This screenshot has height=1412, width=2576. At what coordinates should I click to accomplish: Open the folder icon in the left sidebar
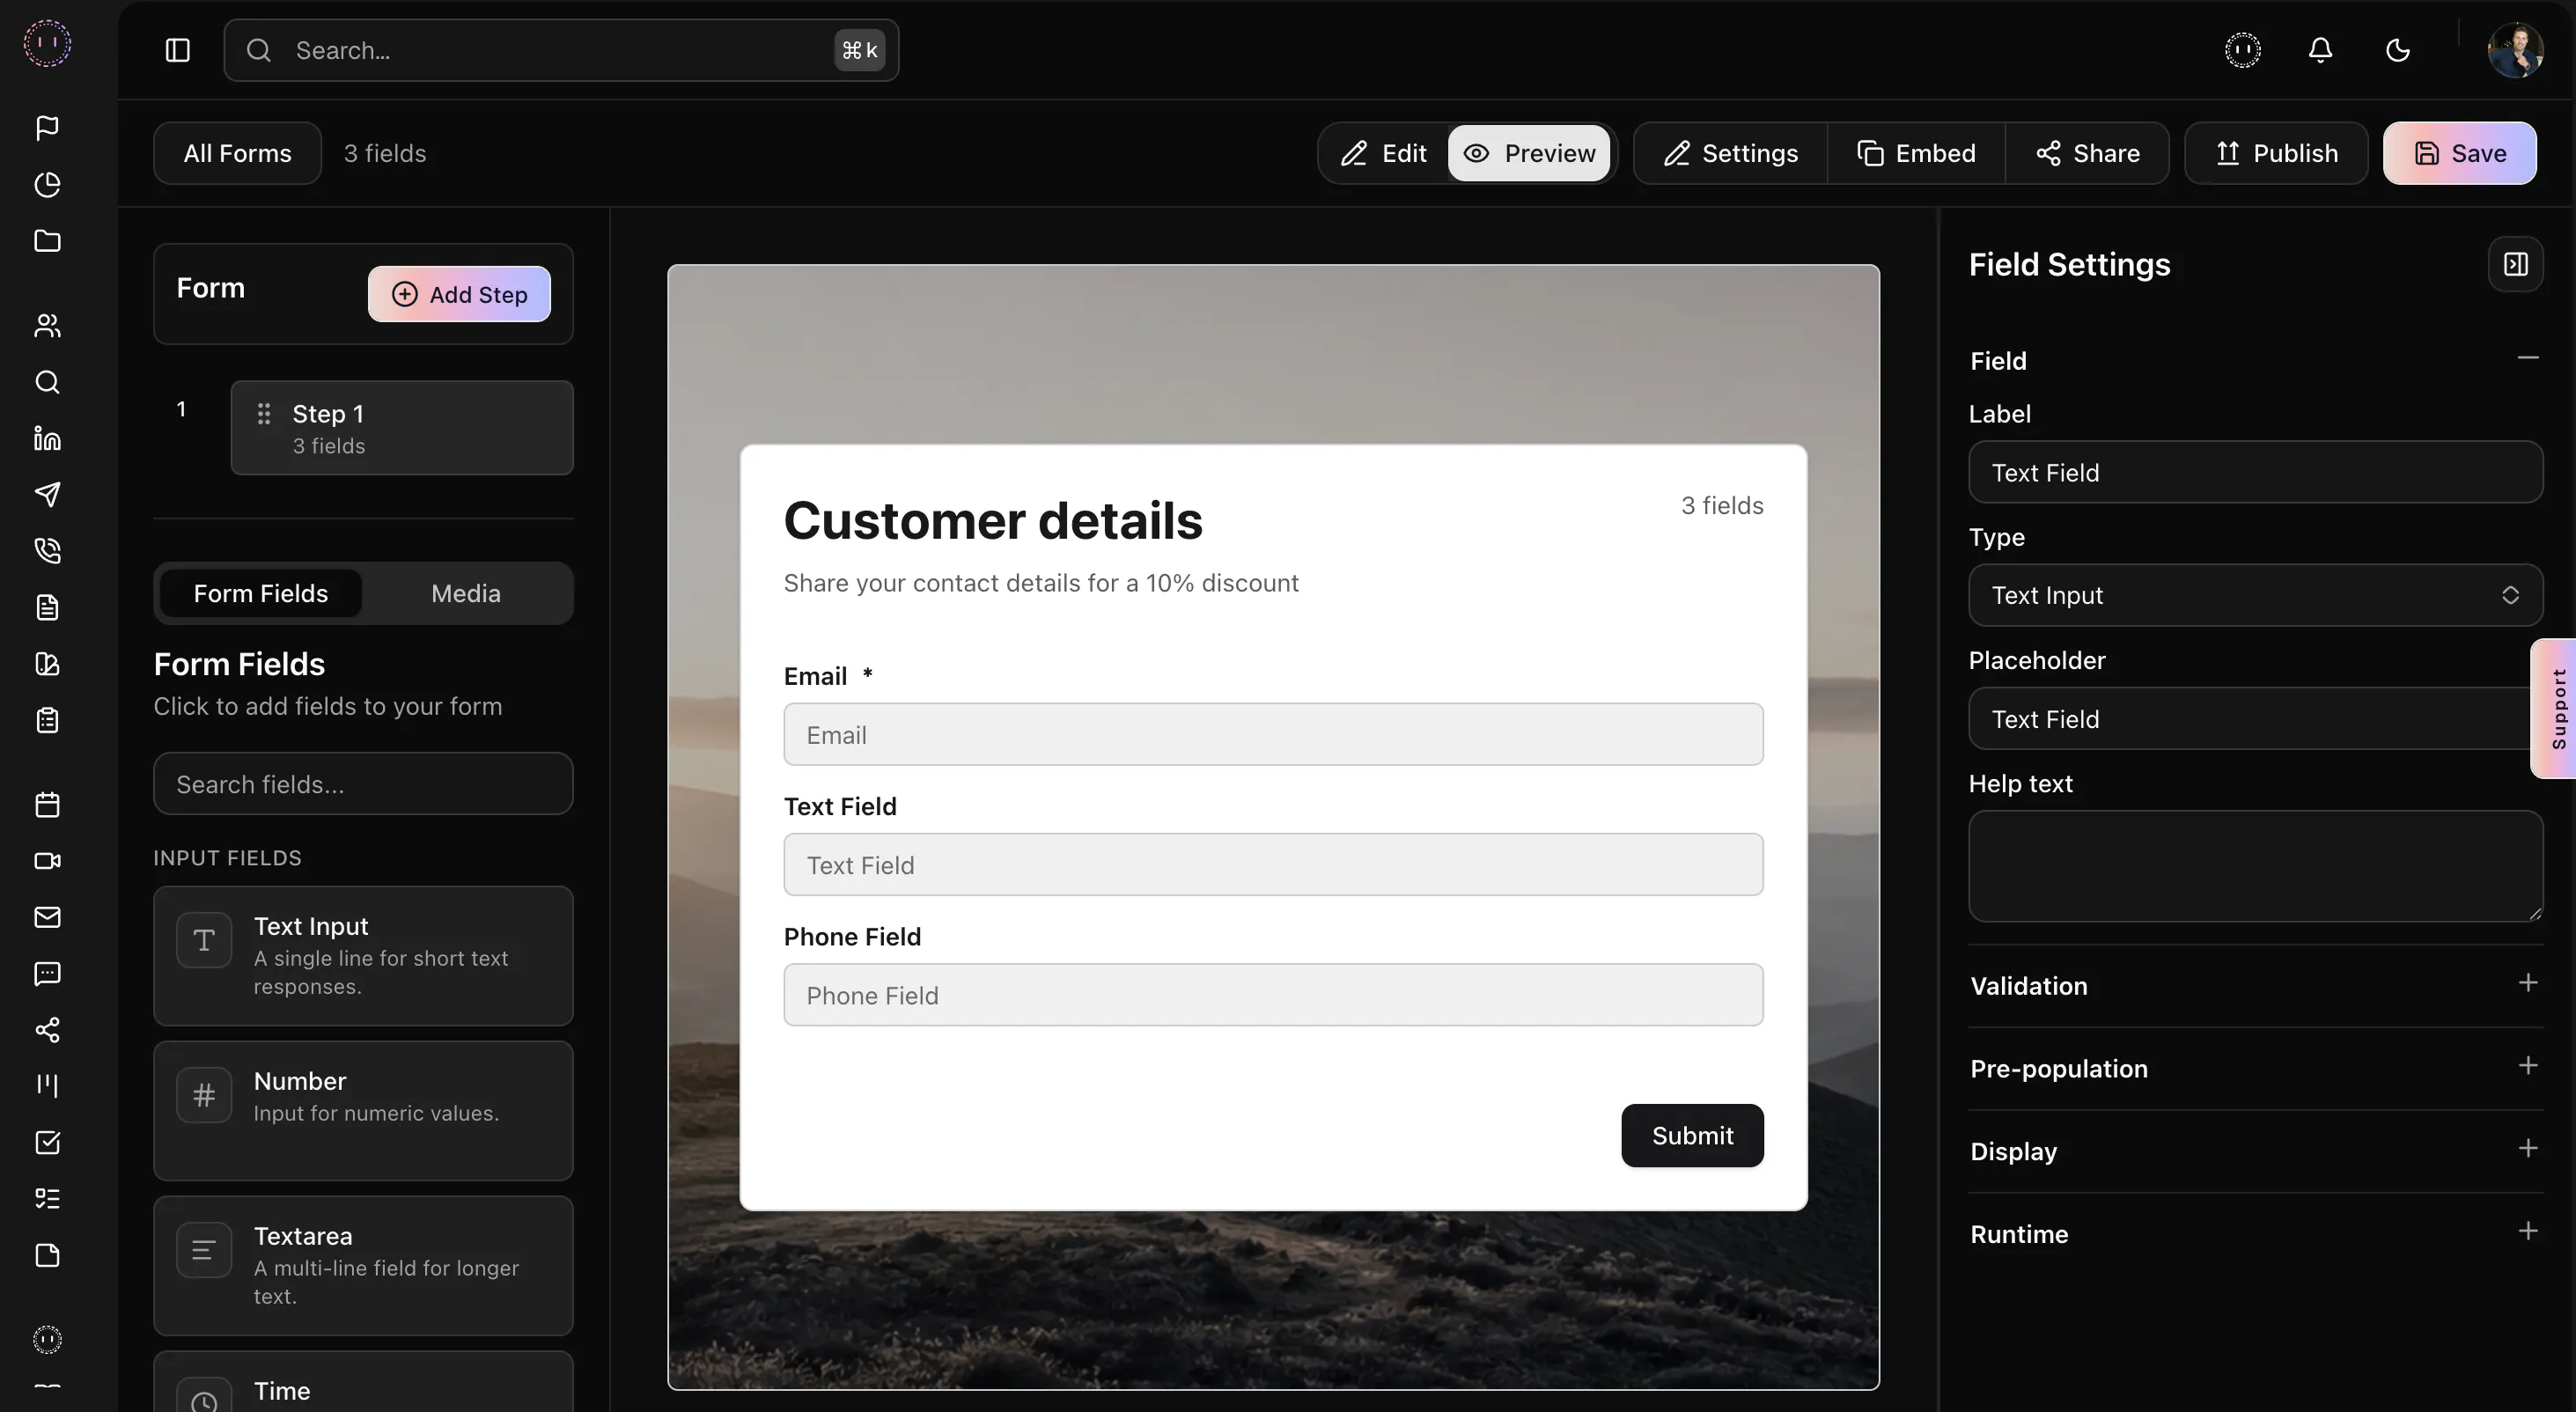click(x=47, y=241)
